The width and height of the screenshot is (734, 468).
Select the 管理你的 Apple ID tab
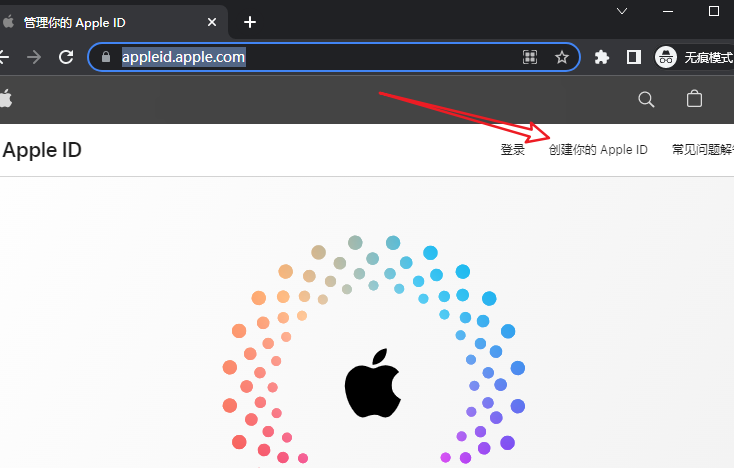click(110, 22)
